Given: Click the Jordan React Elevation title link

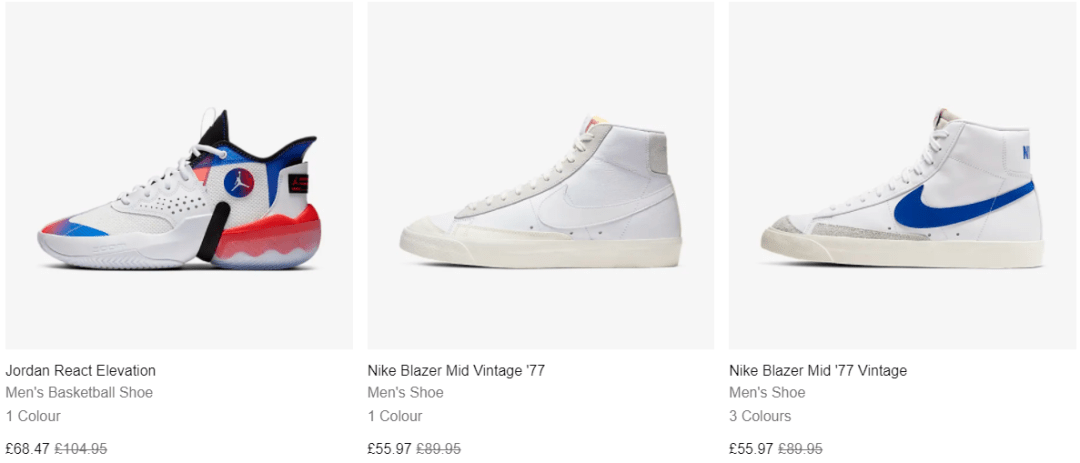Looking at the screenshot, I should (81, 371).
